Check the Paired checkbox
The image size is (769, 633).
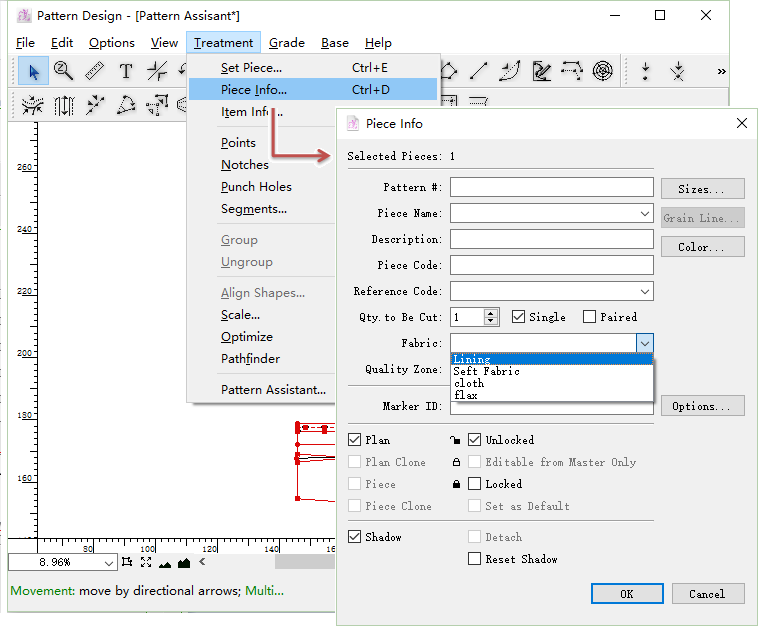(x=589, y=317)
